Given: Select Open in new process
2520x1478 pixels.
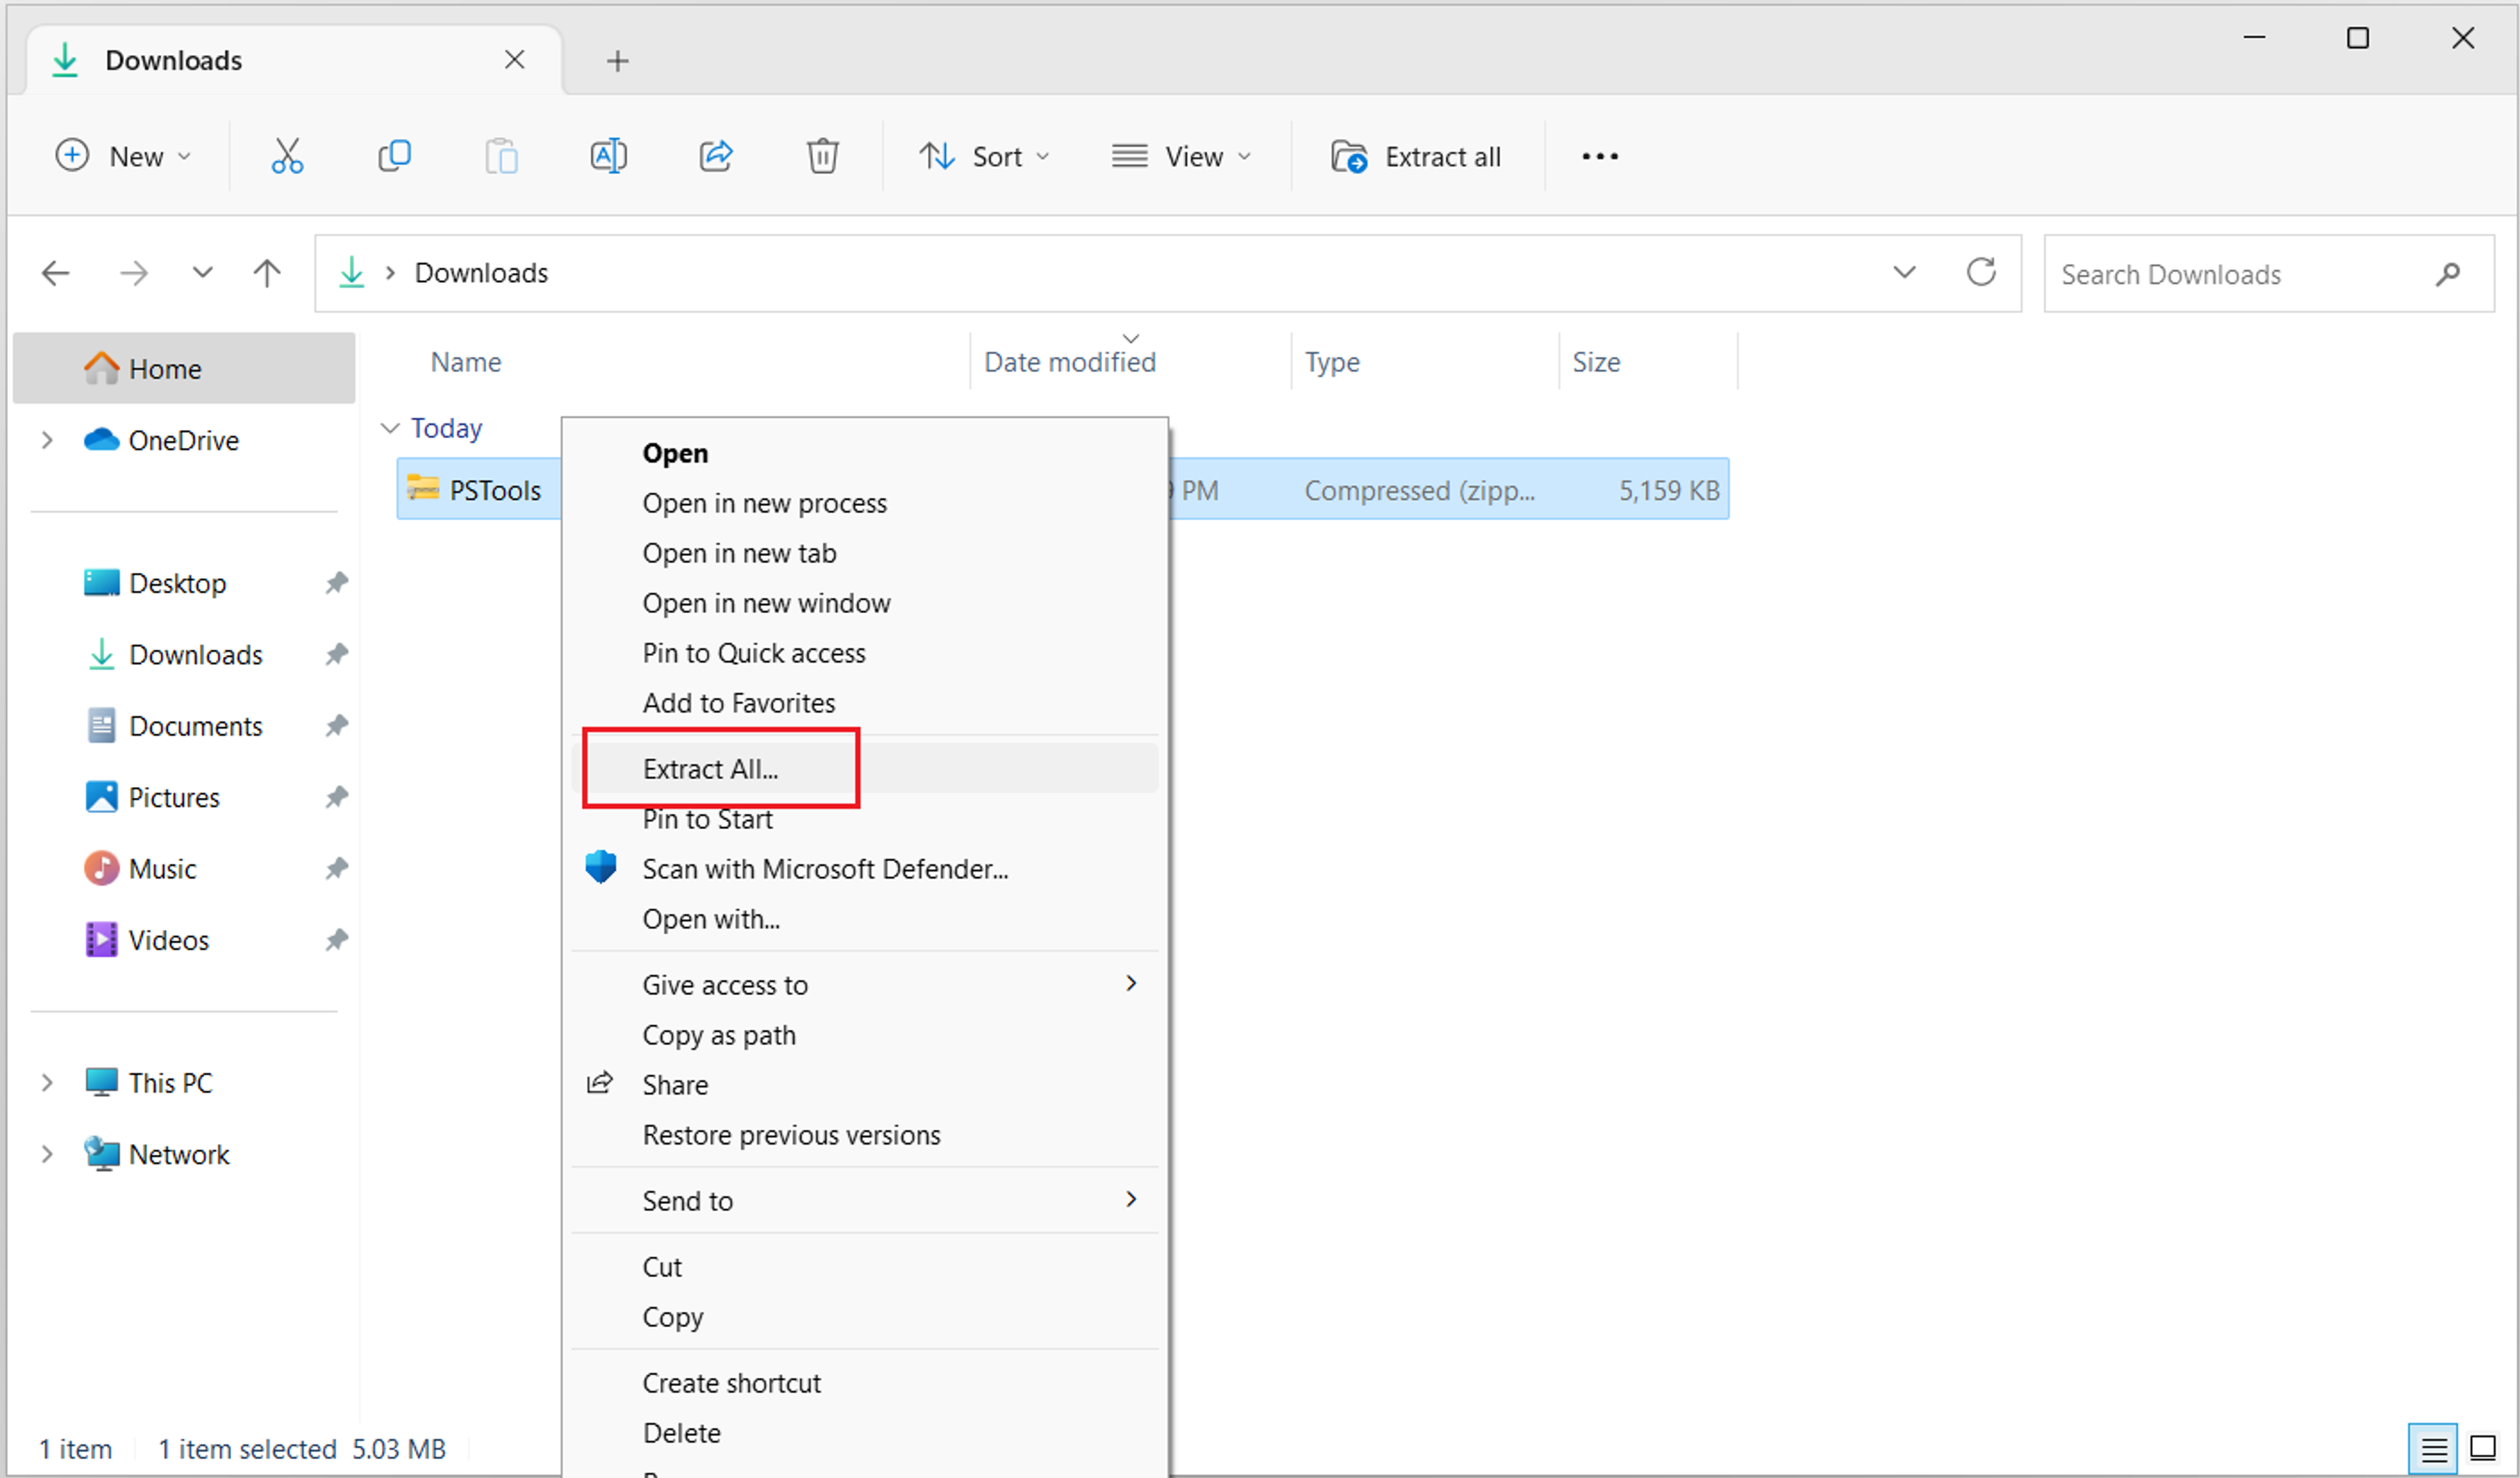Looking at the screenshot, I should point(866,503).
